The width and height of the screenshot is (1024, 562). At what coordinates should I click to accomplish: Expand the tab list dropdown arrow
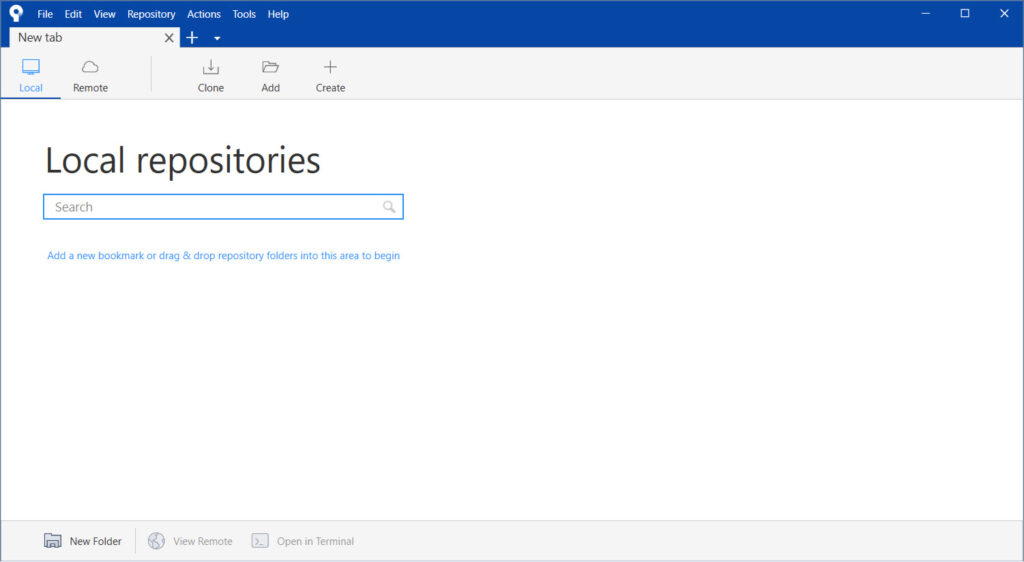[x=217, y=39]
